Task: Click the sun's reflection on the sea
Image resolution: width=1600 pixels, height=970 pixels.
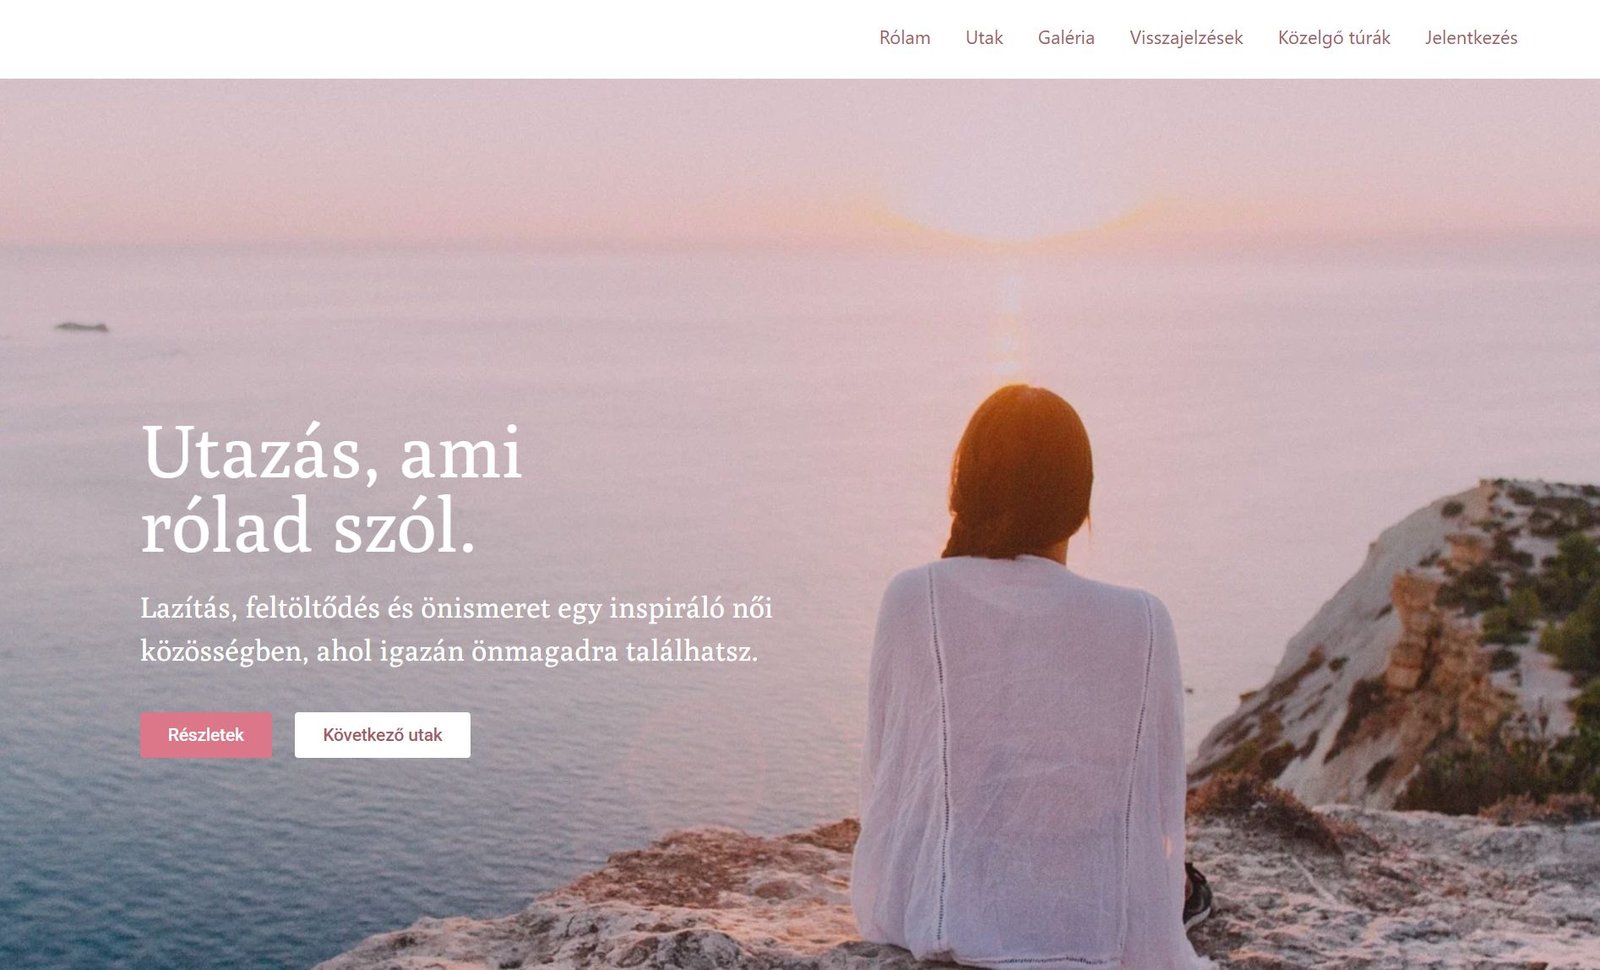Action: 1010,320
